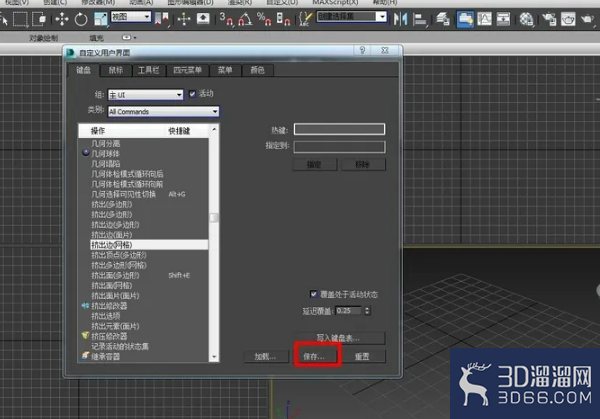Click the 指定 button
600x419 pixels.
(x=315, y=165)
